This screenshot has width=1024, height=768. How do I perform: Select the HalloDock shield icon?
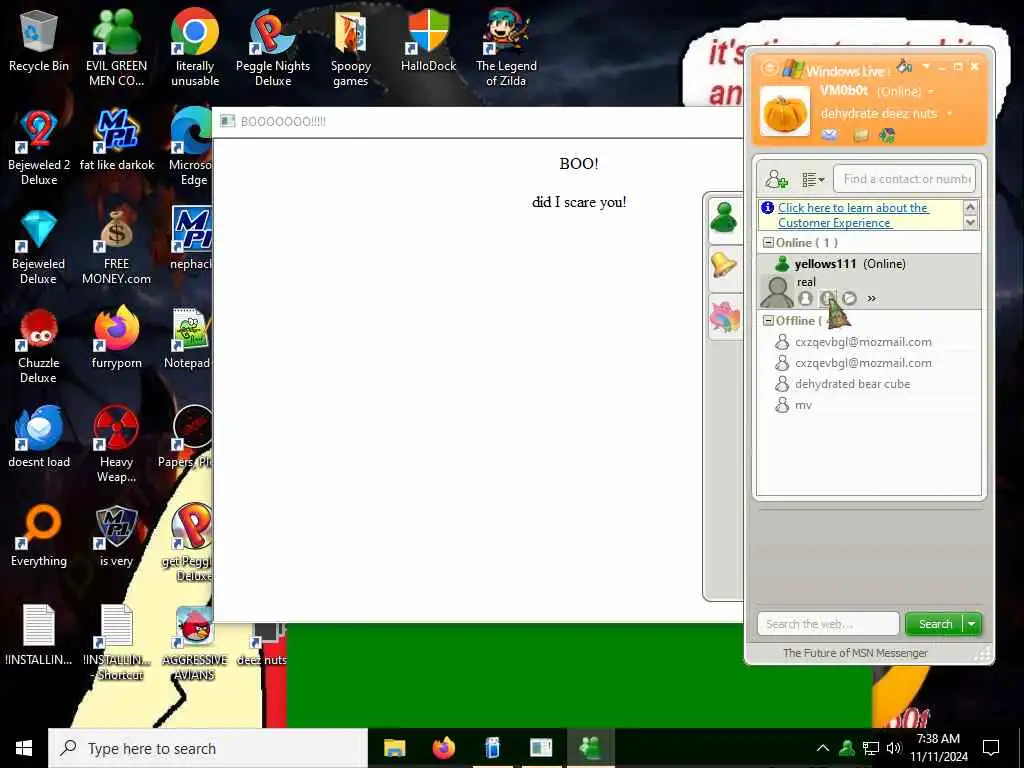(428, 40)
